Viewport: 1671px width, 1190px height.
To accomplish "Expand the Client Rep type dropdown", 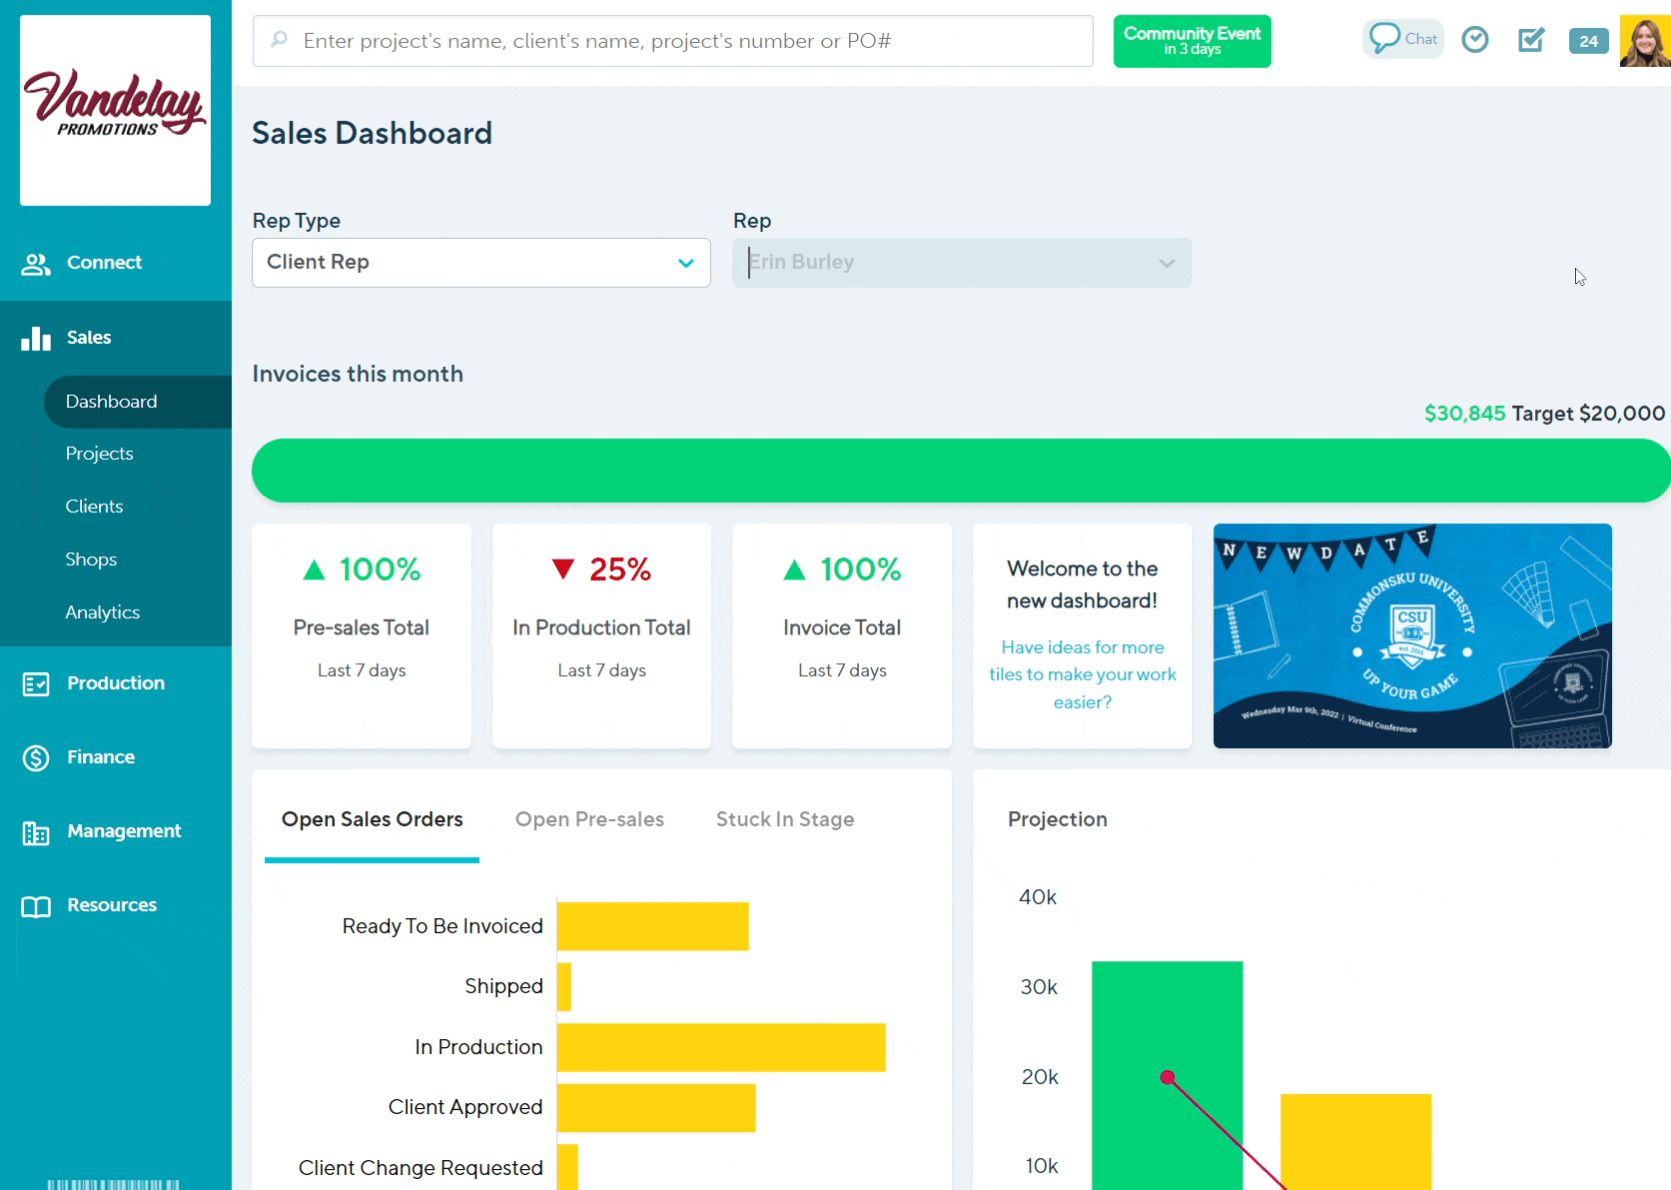I will click(x=481, y=263).
